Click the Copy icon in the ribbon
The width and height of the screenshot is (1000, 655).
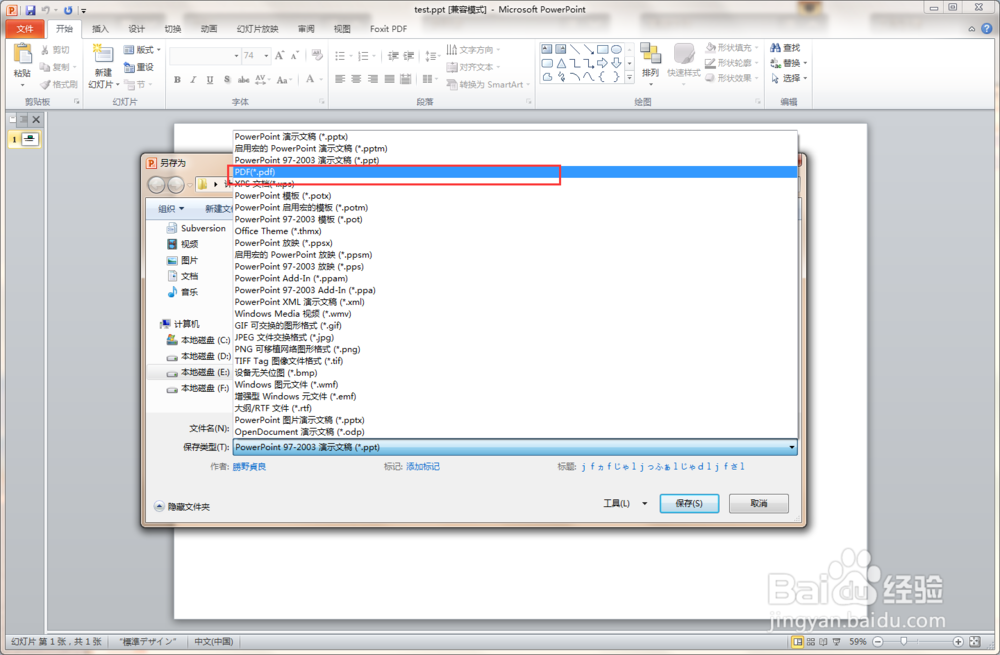coord(45,67)
